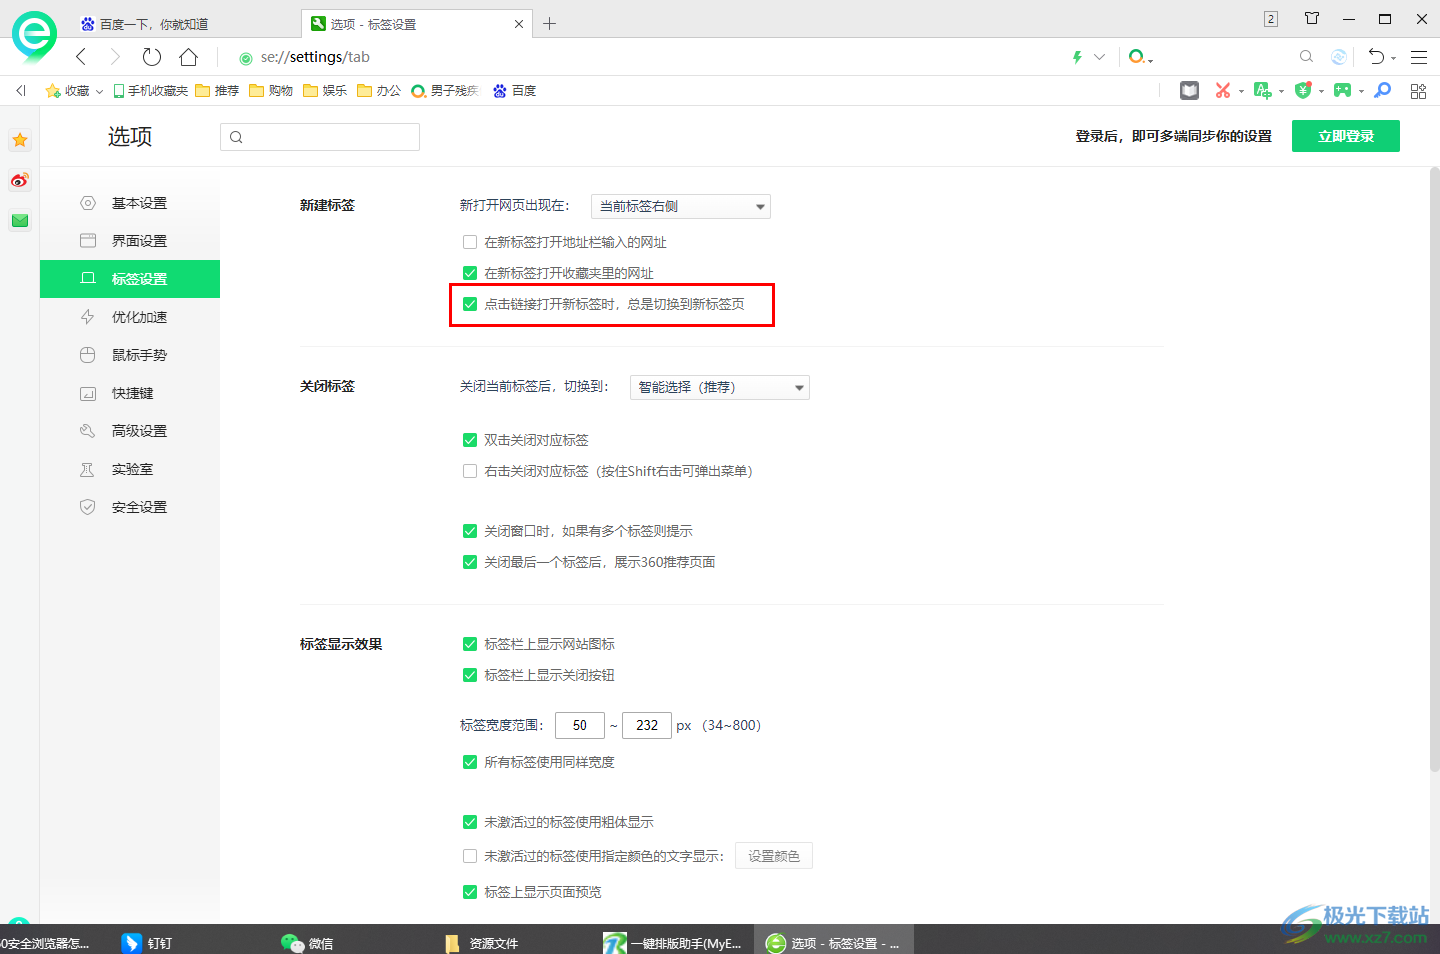Open 界面设置 in the sidebar
The width and height of the screenshot is (1440, 954).
point(130,241)
